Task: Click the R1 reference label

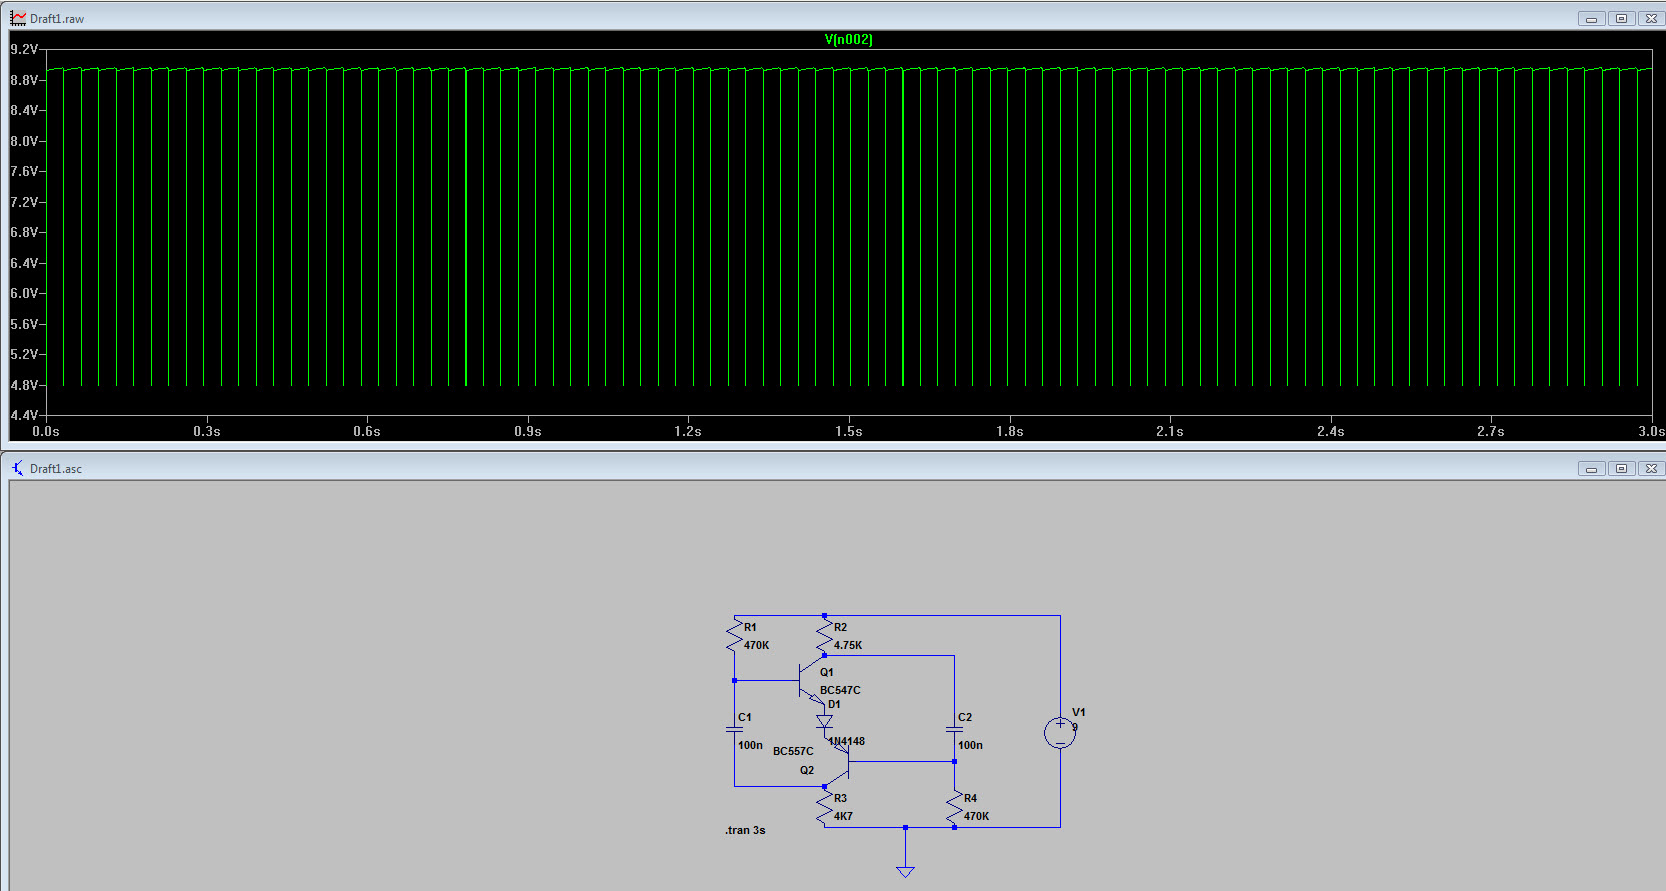Action: (750, 627)
